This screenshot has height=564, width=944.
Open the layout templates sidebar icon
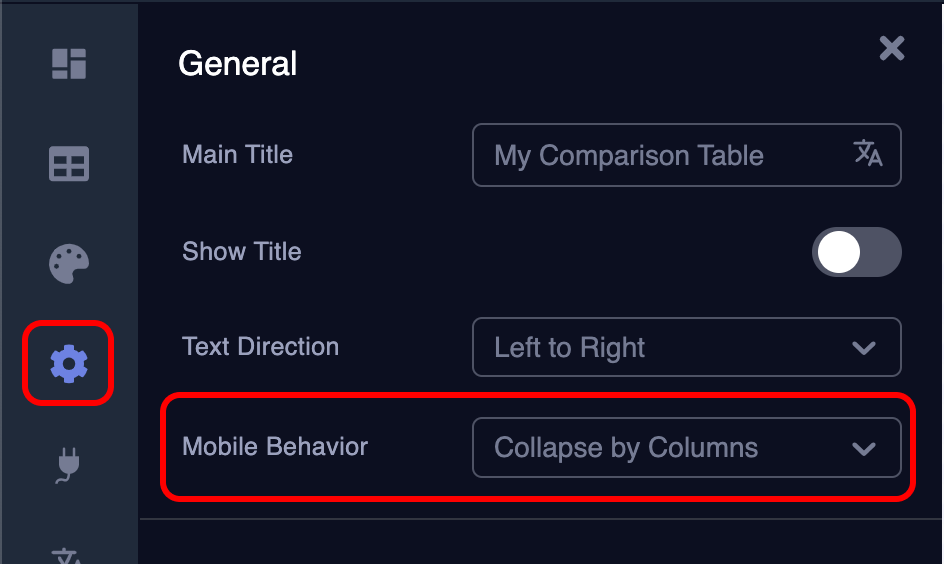point(69,63)
